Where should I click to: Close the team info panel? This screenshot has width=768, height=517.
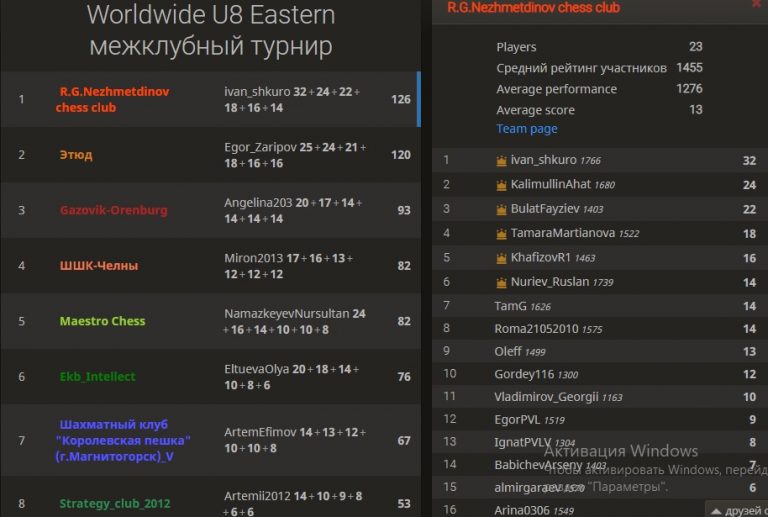pos(757,5)
